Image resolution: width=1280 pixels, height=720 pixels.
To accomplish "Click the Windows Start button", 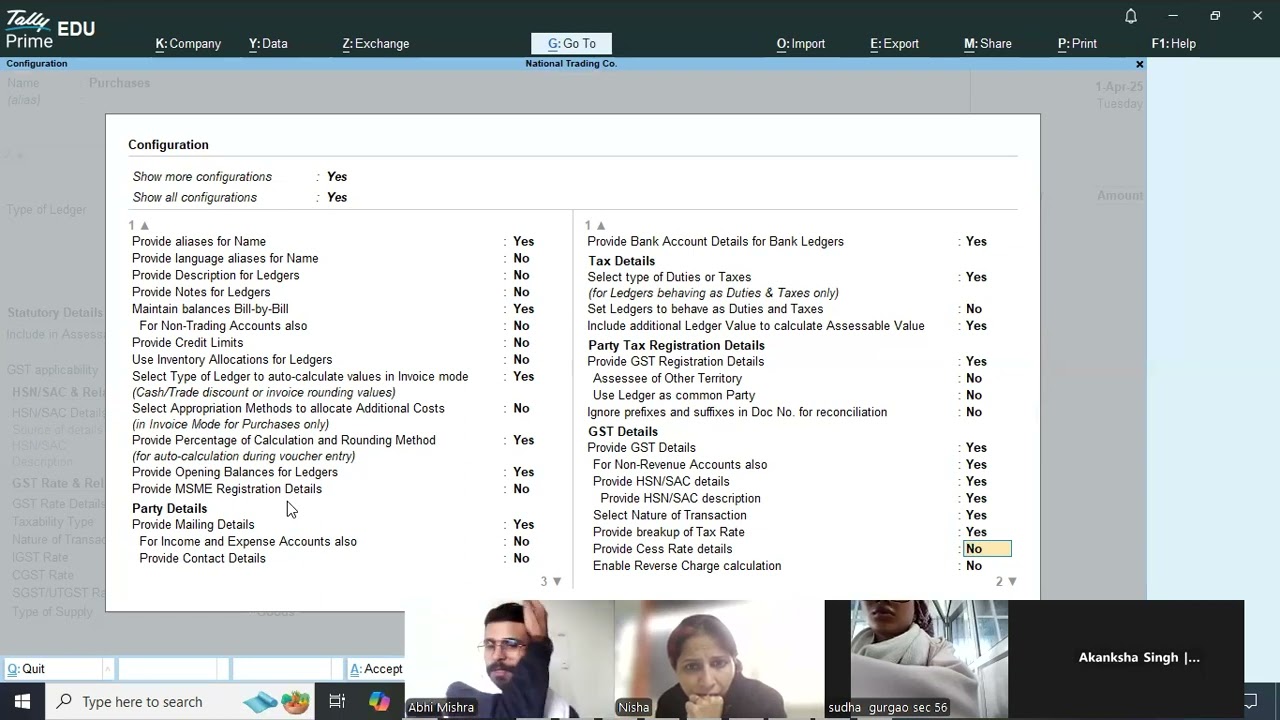I will tap(22, 702).
